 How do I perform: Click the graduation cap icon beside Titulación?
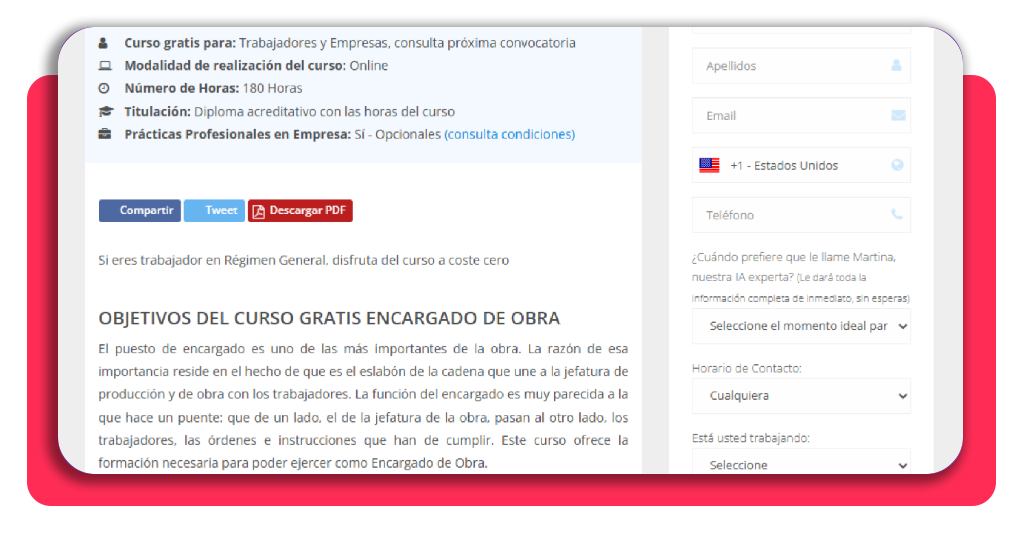105,112
